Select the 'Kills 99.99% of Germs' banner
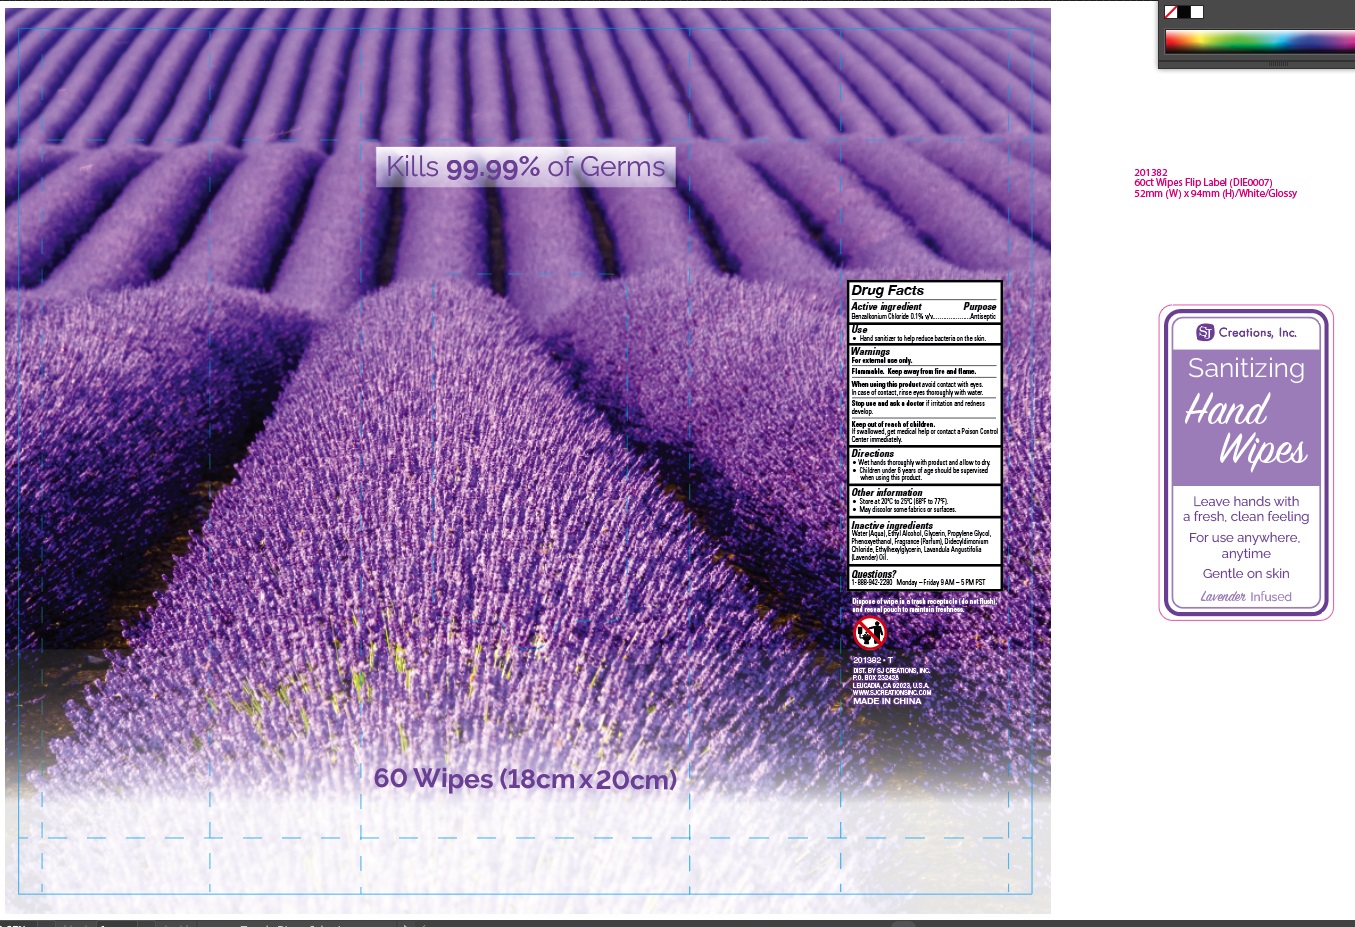 tap(525, 167)
